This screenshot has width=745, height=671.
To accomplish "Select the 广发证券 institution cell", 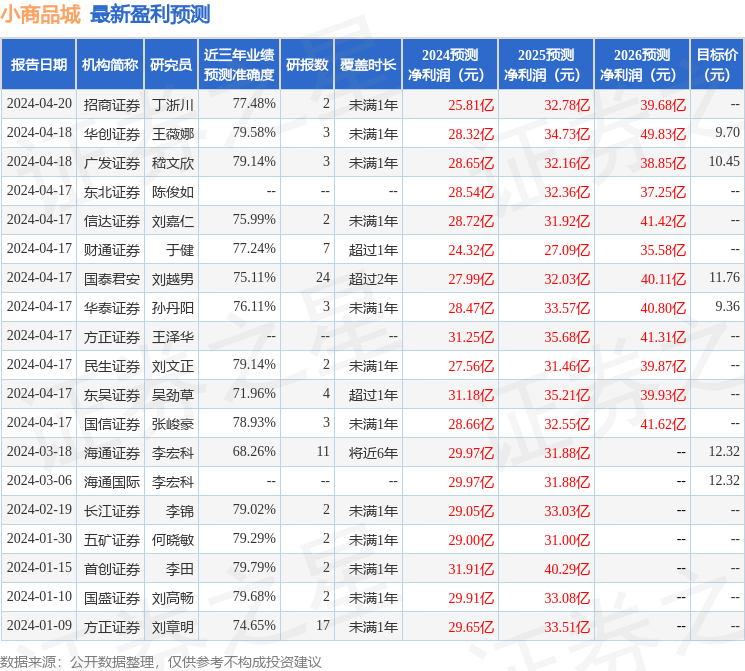I will pyautogui.click(x=112, y=163).
